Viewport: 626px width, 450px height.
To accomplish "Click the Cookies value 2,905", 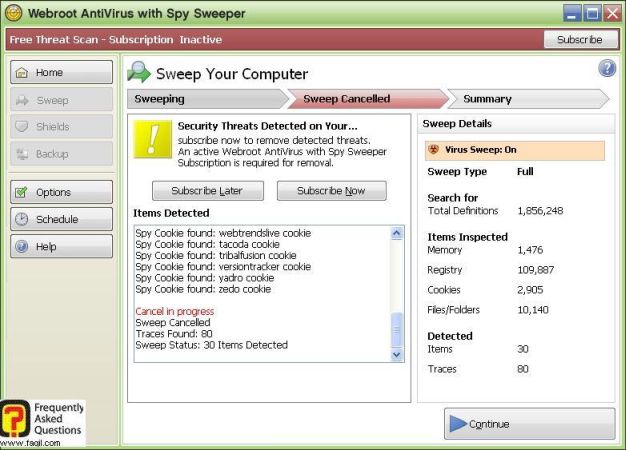I will point(530,290).
